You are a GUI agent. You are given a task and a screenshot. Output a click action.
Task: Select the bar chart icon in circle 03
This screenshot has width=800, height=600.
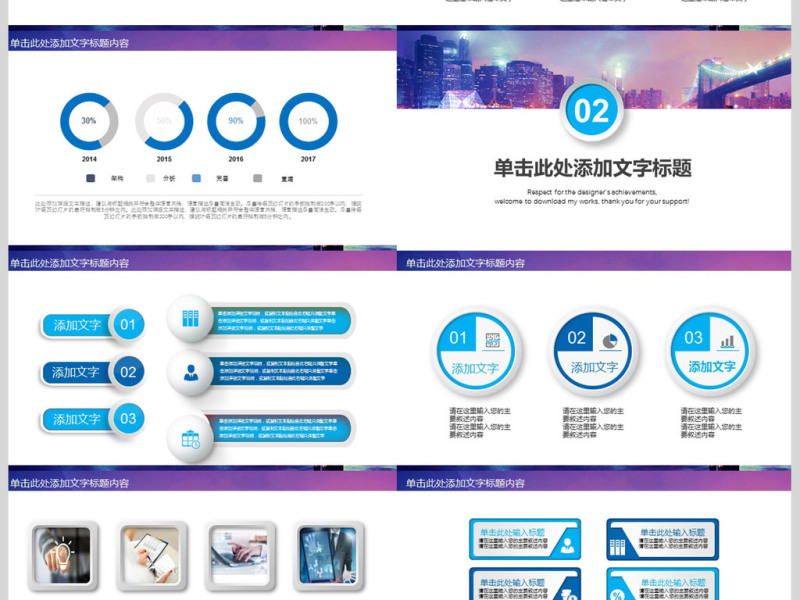coord(727,340)
